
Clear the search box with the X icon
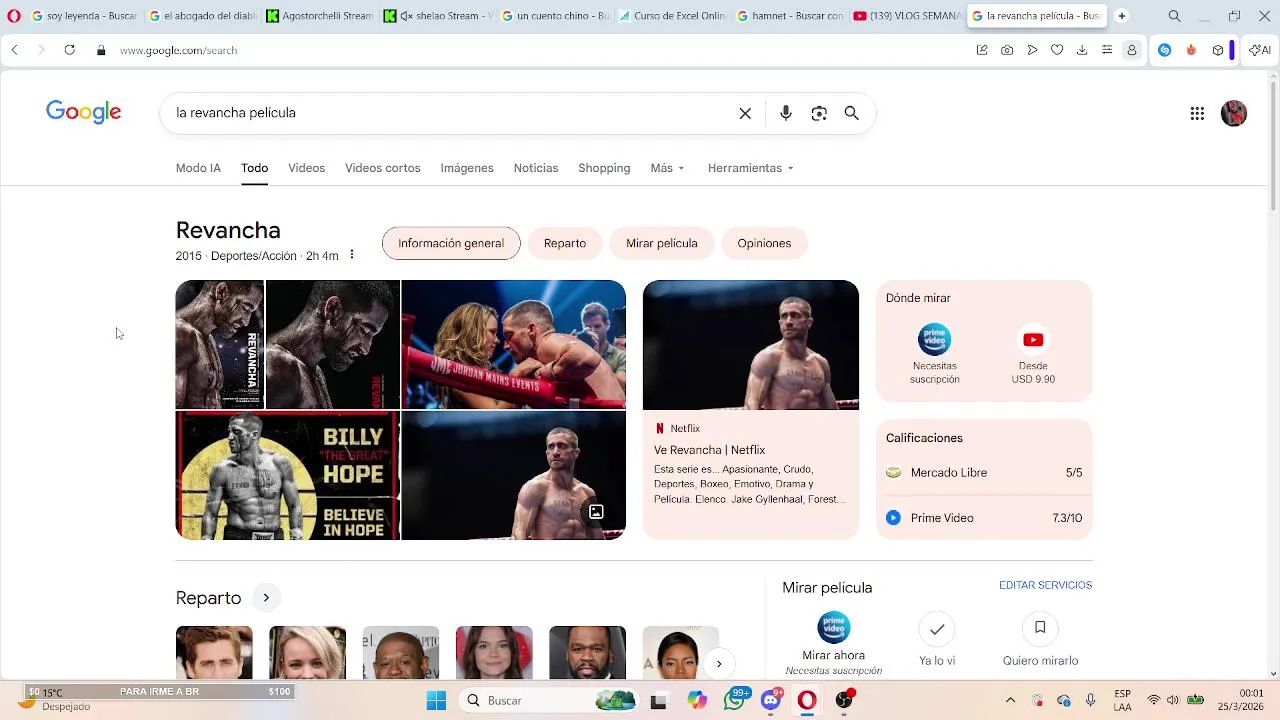[745, 113]
